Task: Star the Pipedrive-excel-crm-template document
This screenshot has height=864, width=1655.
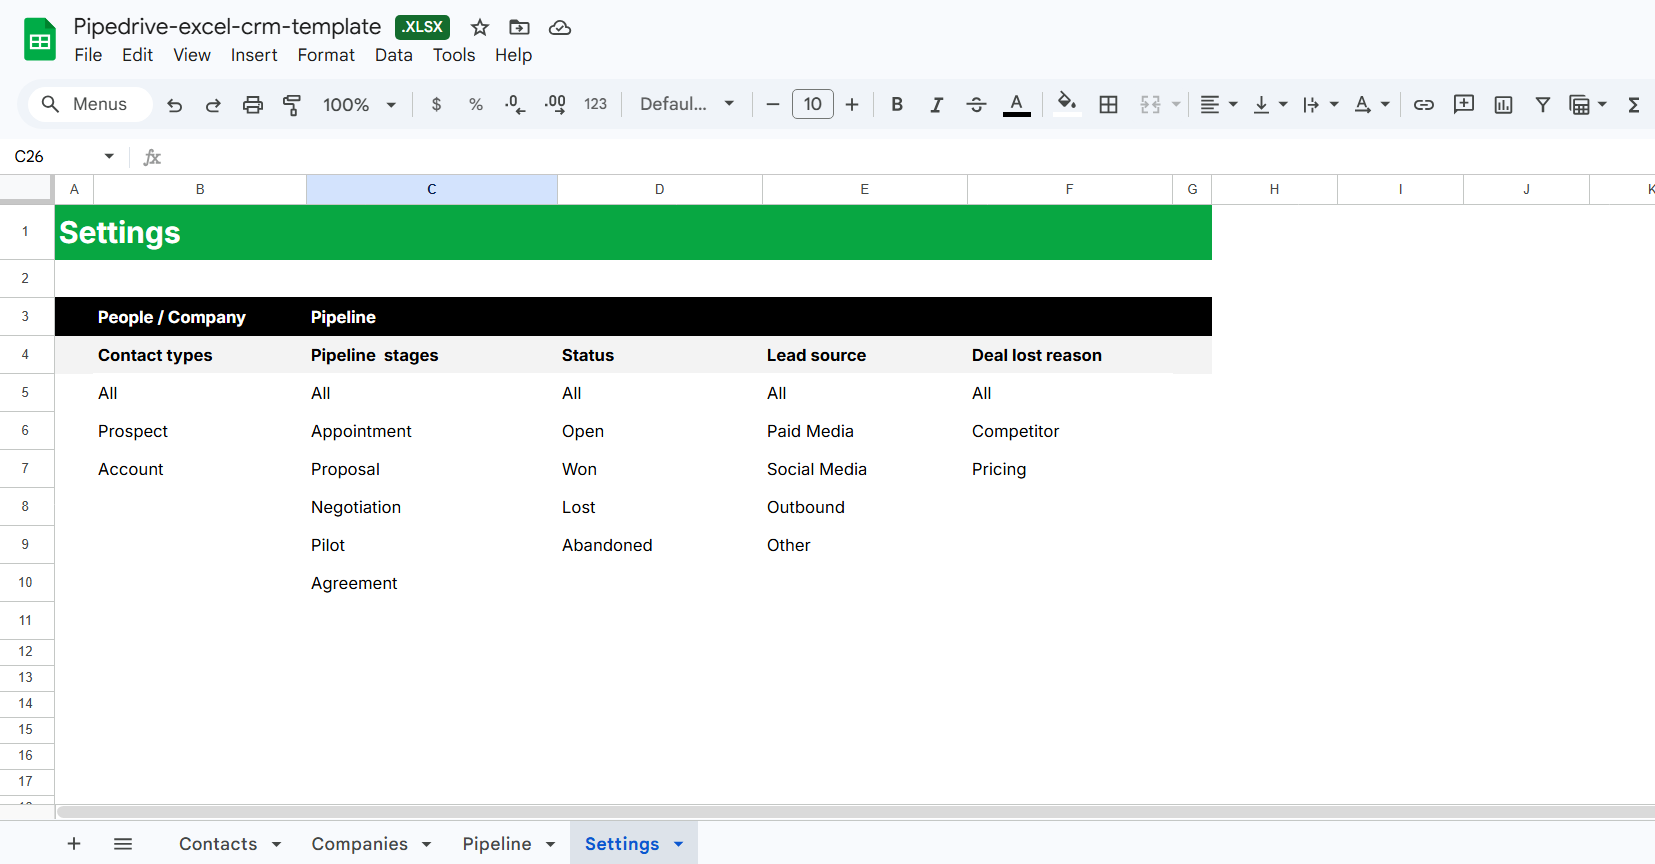Action: pos(480,27)
